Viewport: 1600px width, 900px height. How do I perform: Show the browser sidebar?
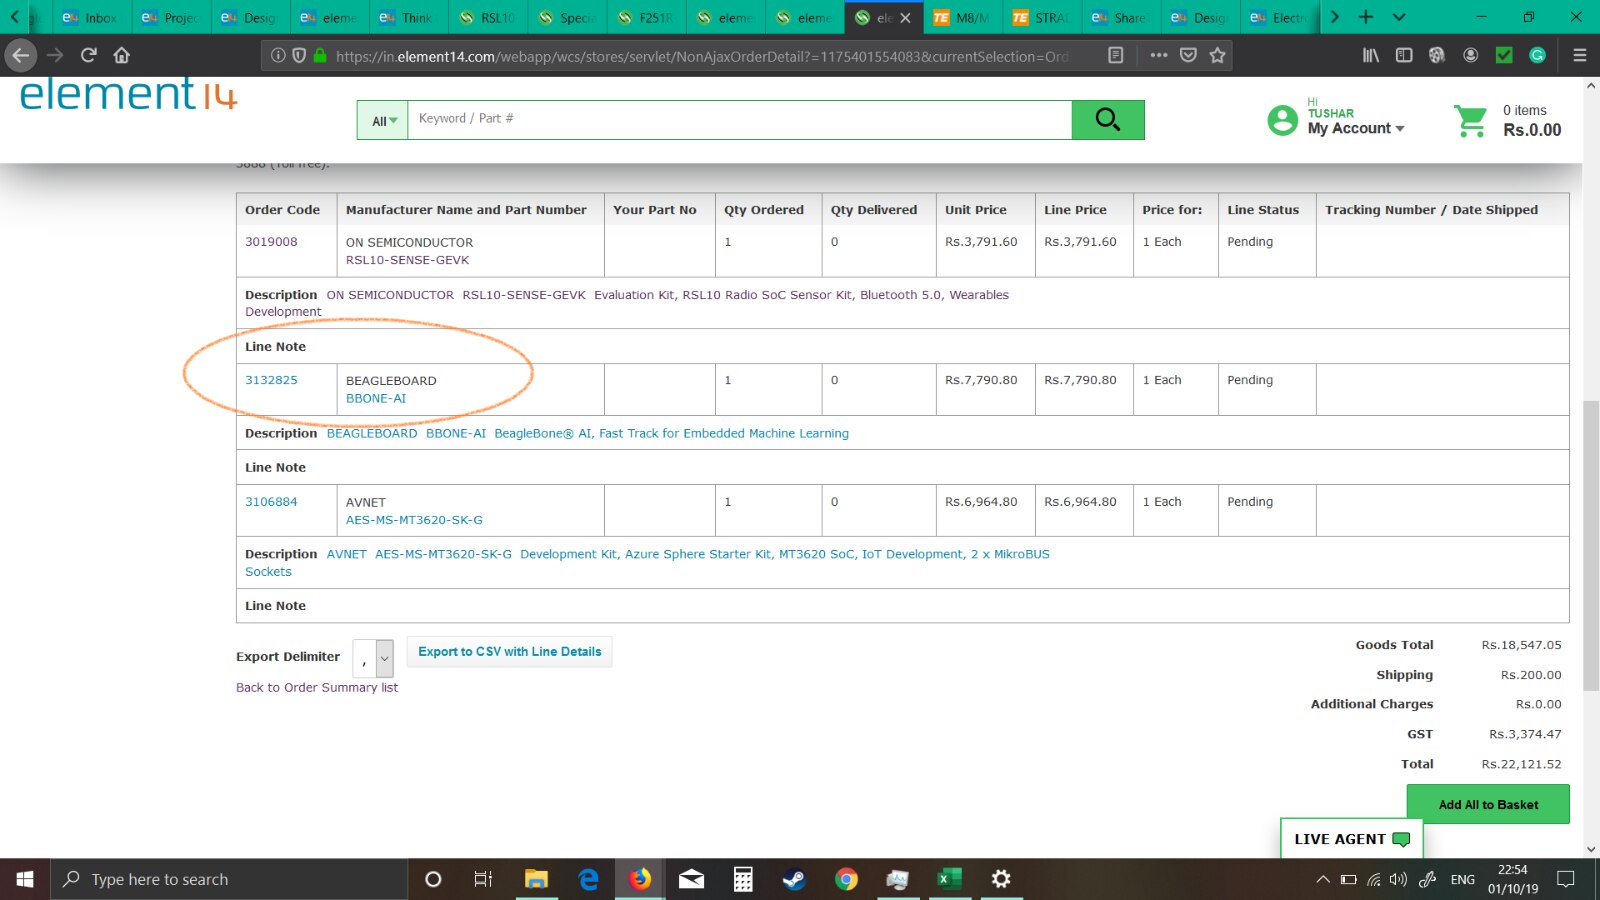tap(1404, 55)
